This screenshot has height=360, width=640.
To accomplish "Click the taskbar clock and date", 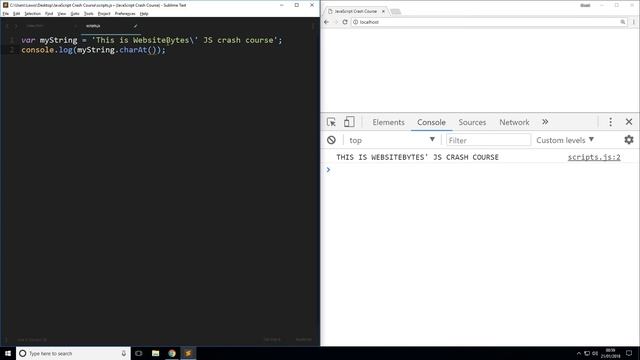I will click(x=610, y=353).
